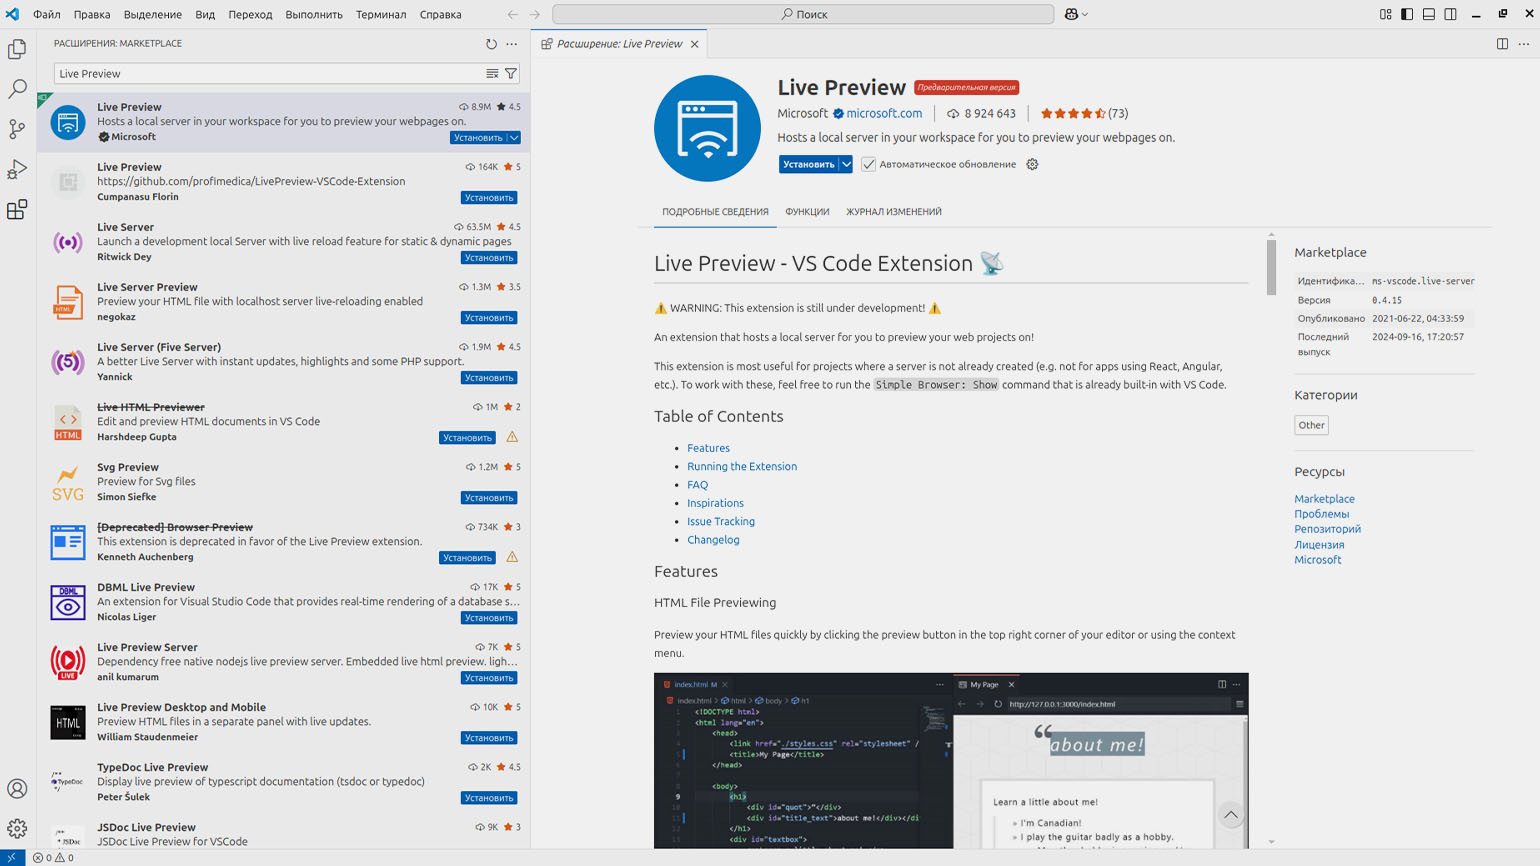Open the extensions filter menu
The image size is (1540, 866).
tap(511, 74)
